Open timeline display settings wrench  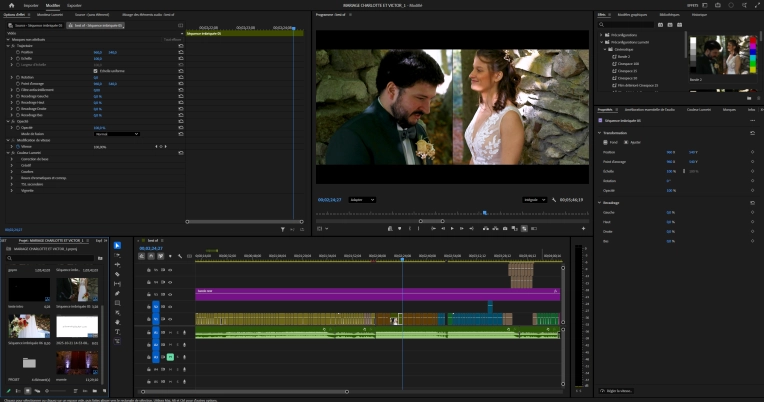(180, 256)
